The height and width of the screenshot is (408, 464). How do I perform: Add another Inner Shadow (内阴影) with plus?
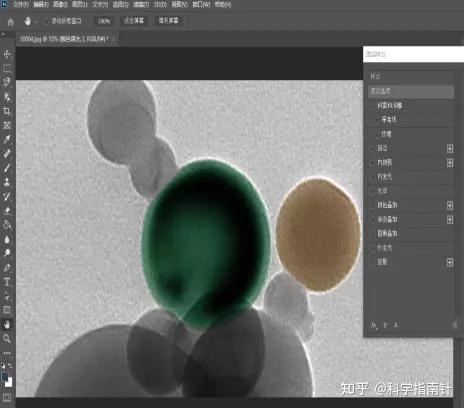tap(450, 163)
